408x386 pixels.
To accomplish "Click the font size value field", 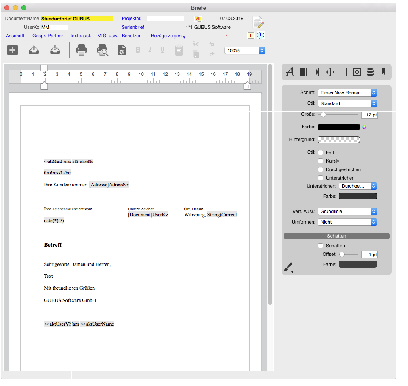I will click(x=369, y=114).
